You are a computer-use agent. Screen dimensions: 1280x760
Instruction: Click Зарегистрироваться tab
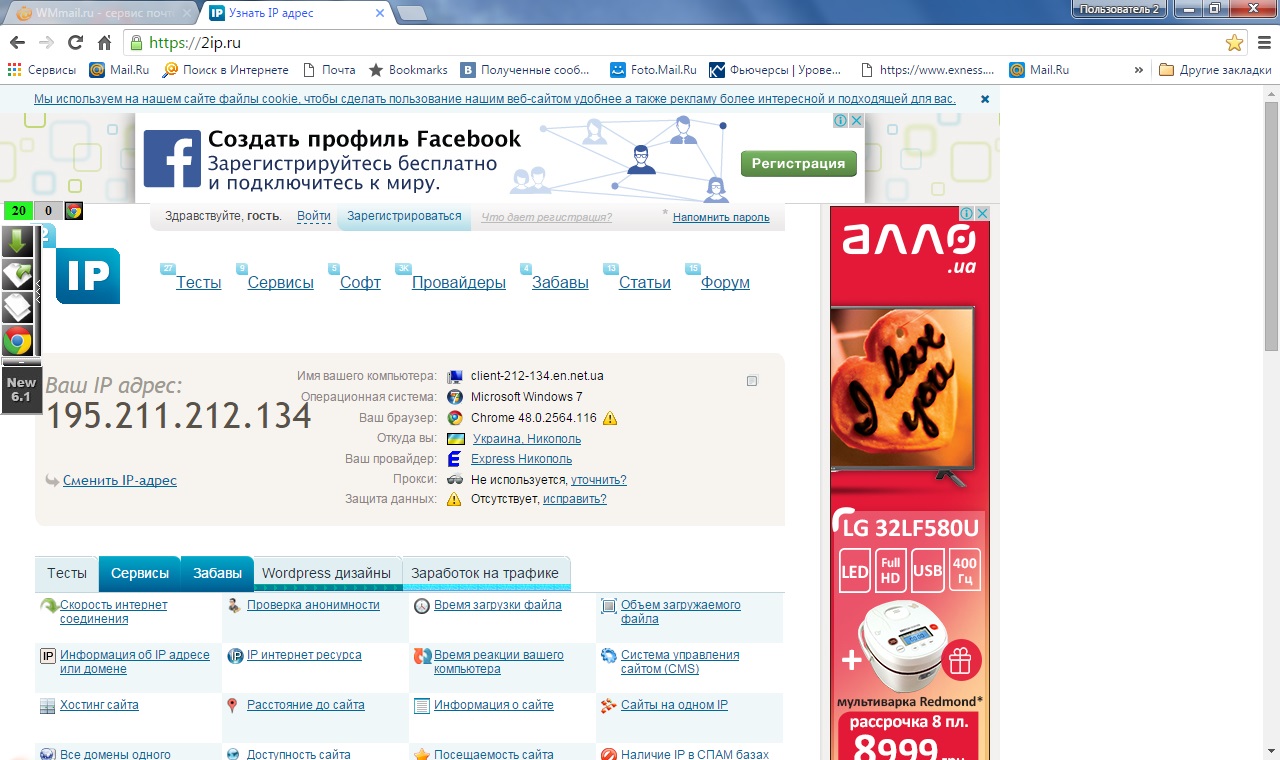coord(404,216)
